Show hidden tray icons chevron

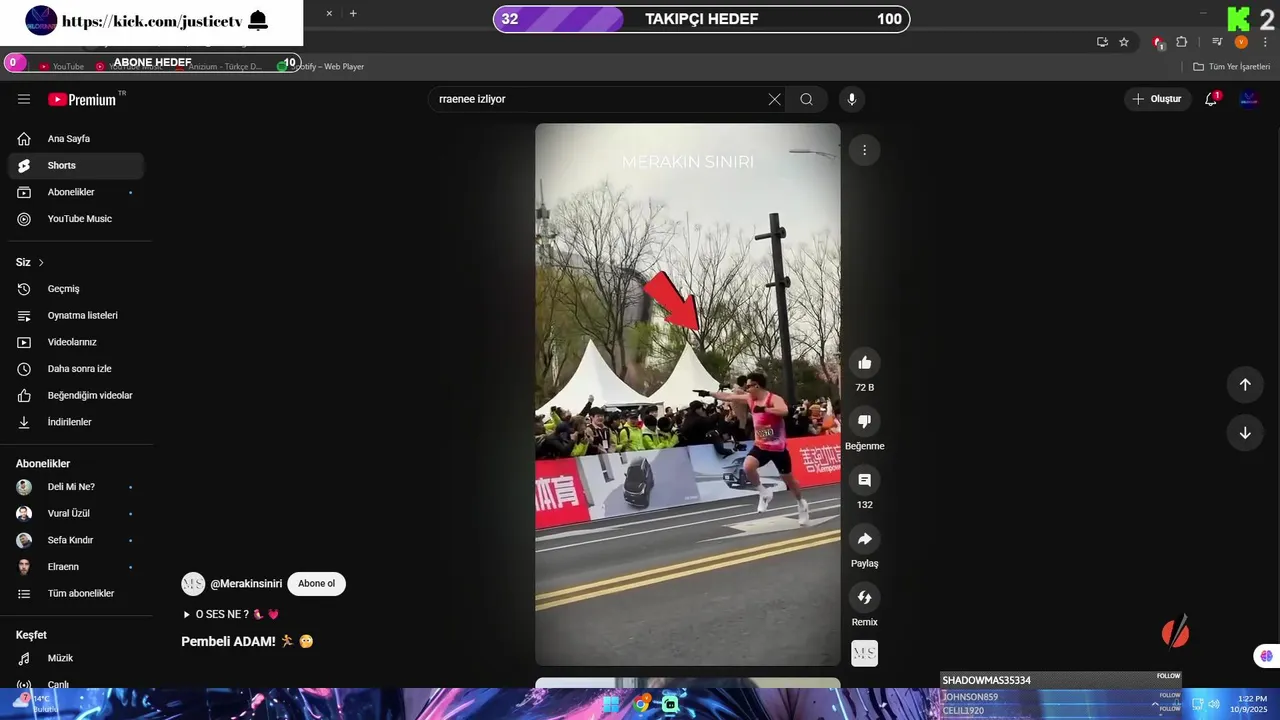tap(1155, 704)
